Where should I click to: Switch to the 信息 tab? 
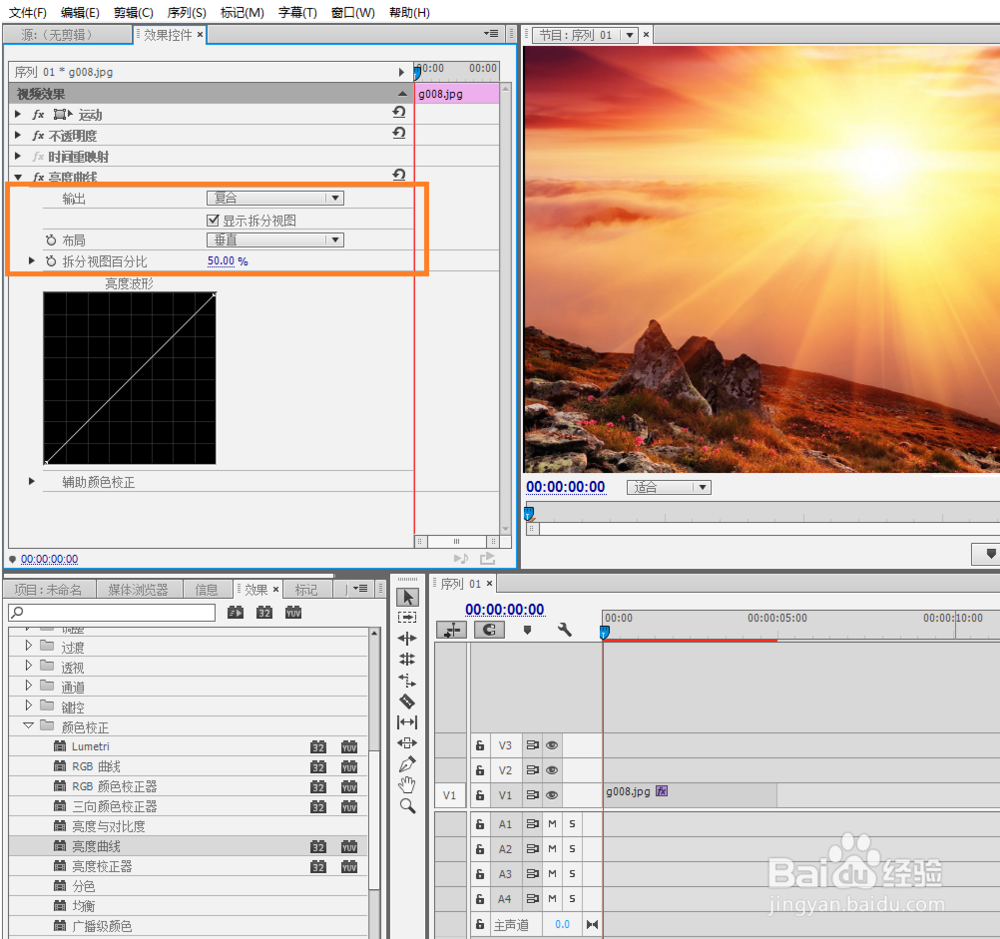pyautogui.click(x=207, y=589)
